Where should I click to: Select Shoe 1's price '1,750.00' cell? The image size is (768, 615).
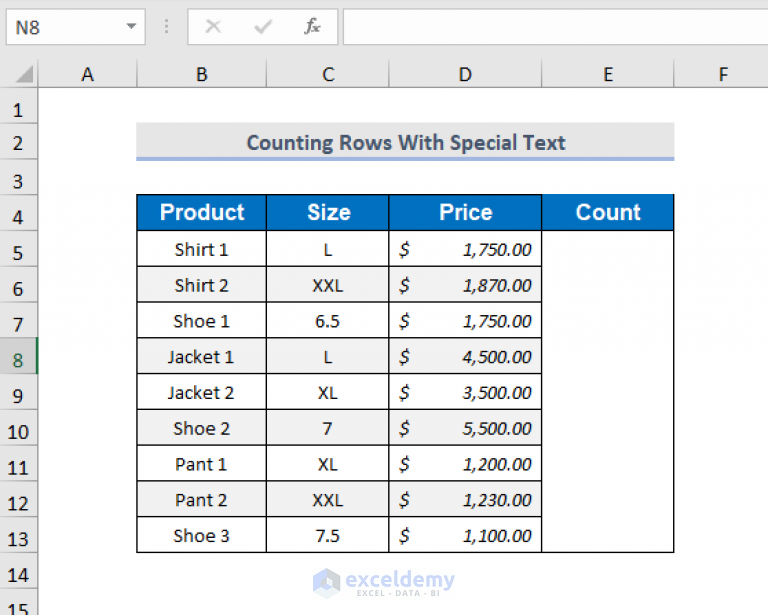[x=465, y=320]
